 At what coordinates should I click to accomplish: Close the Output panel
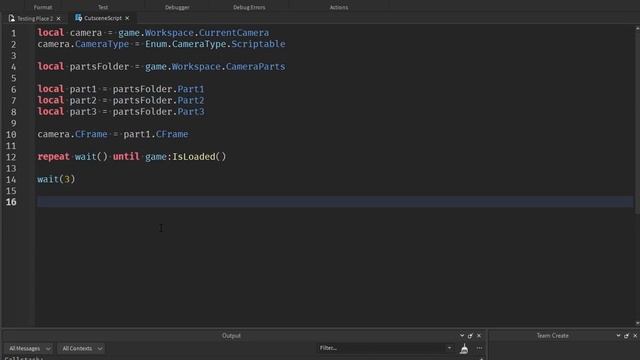479,336
